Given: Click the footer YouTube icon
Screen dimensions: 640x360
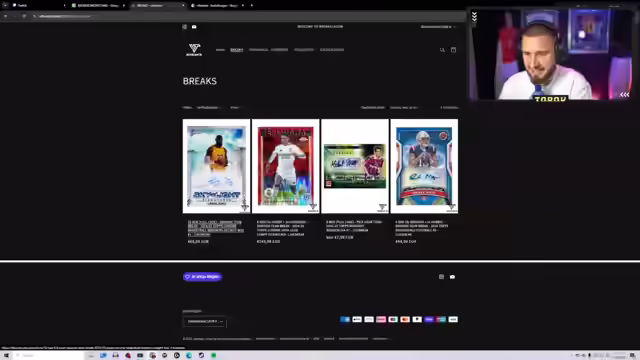Looking at the screenshot, I should [x=452, y=277].
